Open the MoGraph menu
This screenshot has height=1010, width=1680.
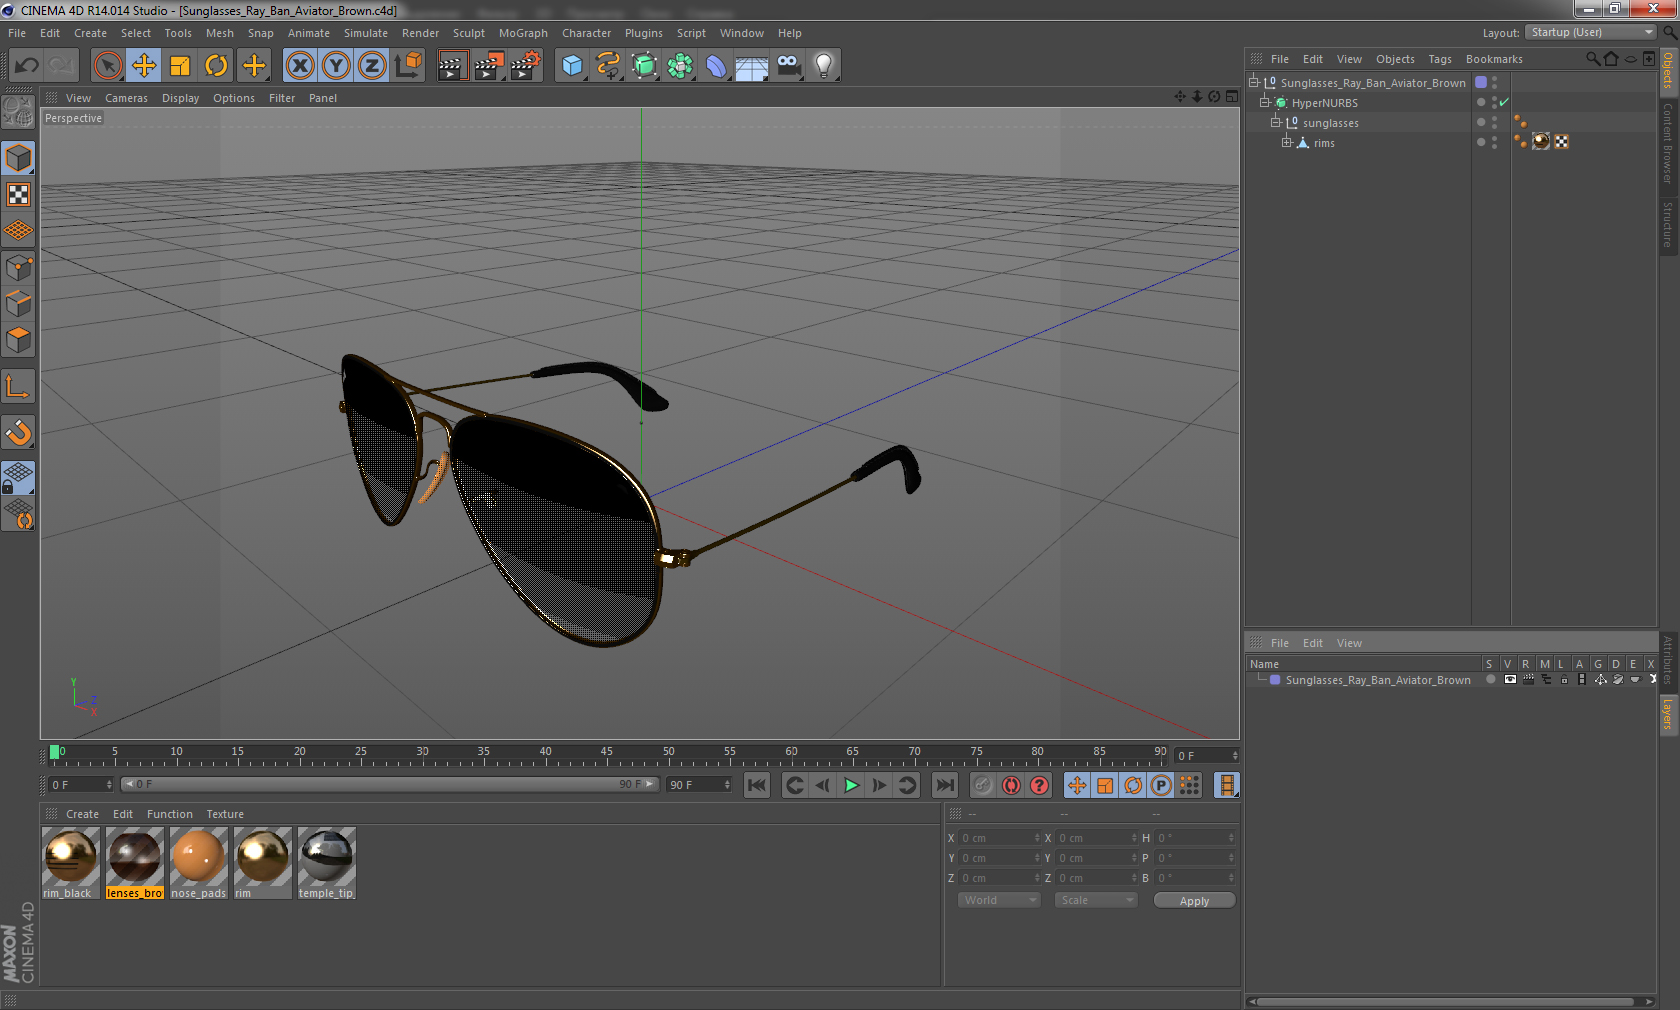pos(523,33)
